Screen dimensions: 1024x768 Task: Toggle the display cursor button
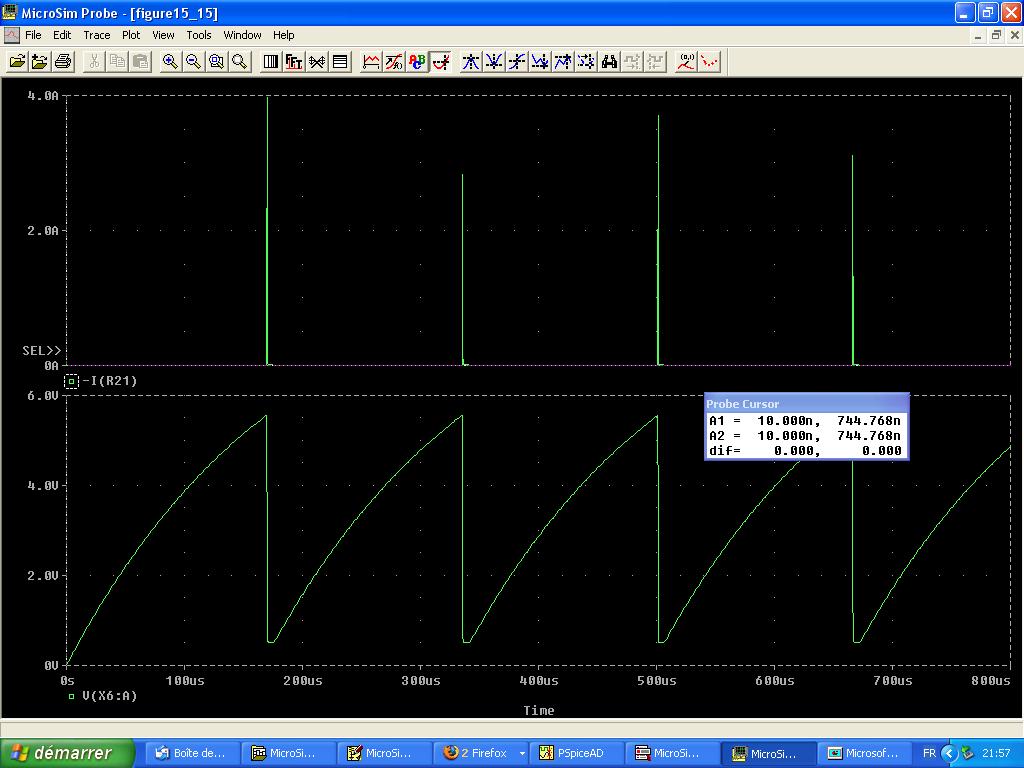click(441, 62)
